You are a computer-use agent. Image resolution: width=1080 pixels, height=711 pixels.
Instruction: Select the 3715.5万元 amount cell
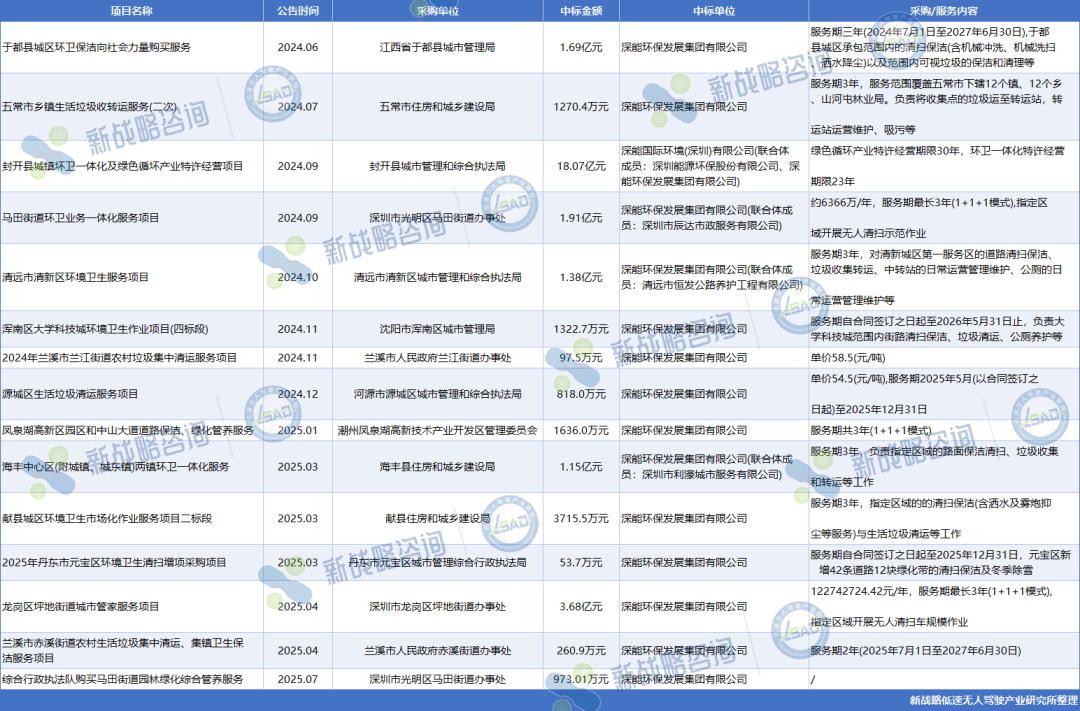[581, 519]
